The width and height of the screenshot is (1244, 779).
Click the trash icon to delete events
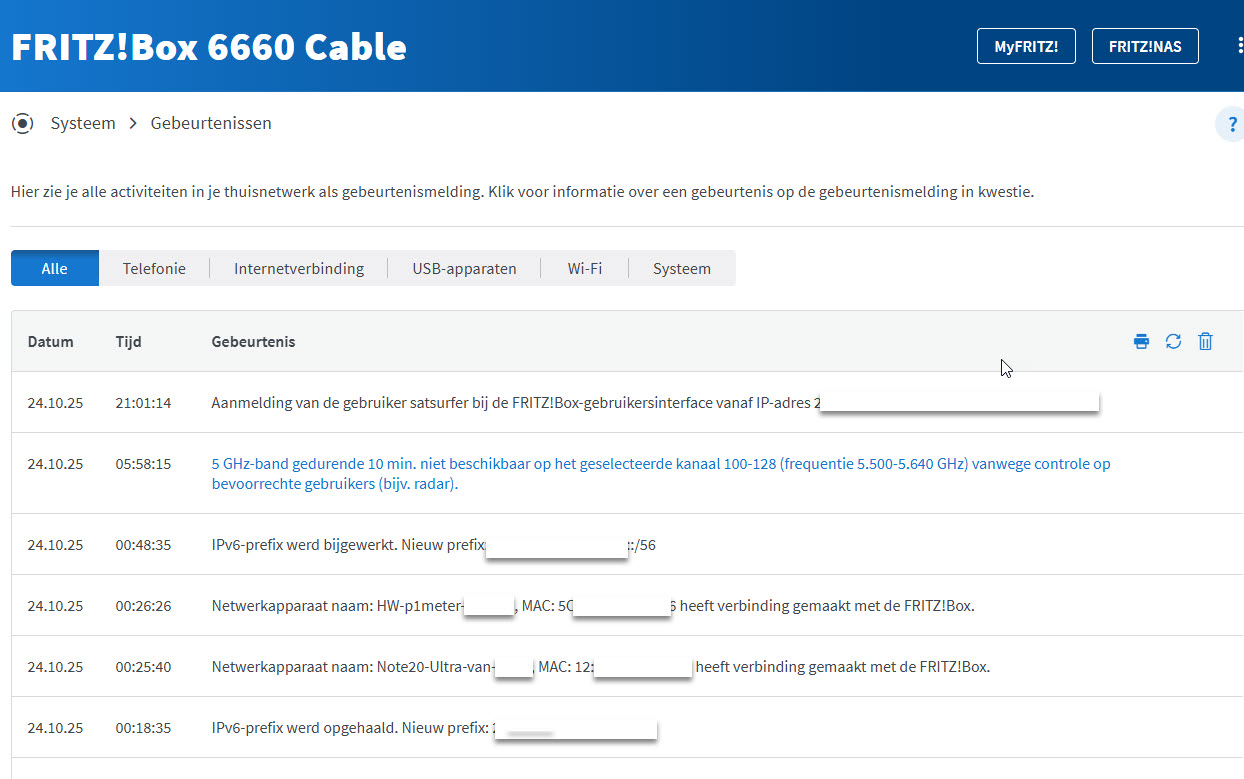point(1205,342)
